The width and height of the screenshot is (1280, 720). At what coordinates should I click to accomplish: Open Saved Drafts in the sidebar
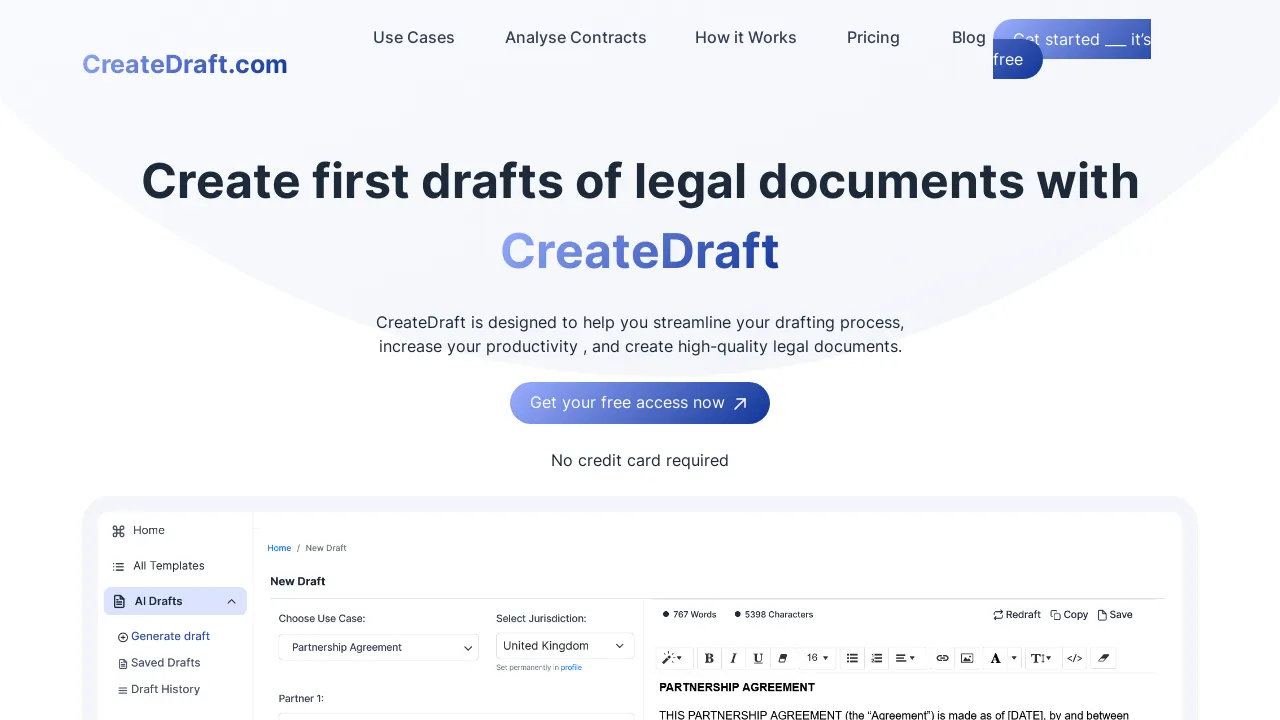165,662
